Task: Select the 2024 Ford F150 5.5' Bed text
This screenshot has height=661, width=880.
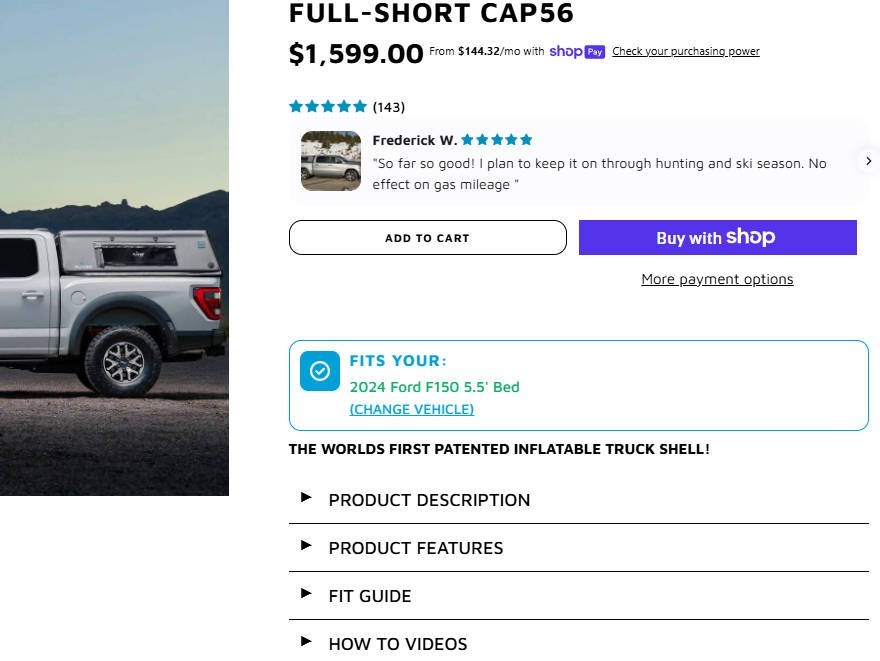Action: tap(434, 387)
